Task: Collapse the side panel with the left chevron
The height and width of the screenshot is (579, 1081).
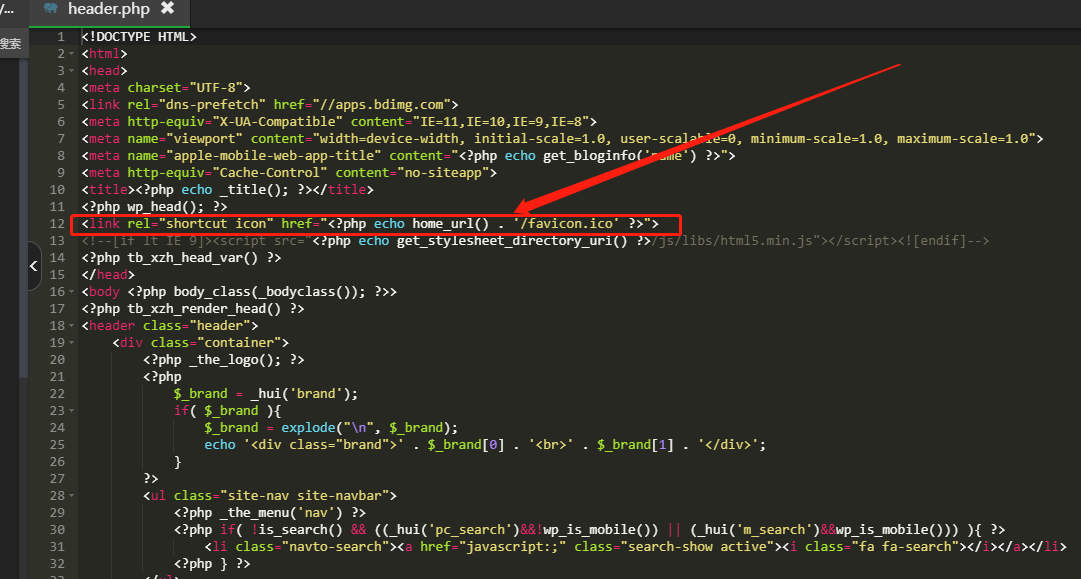Action: (x=34, y=266)
